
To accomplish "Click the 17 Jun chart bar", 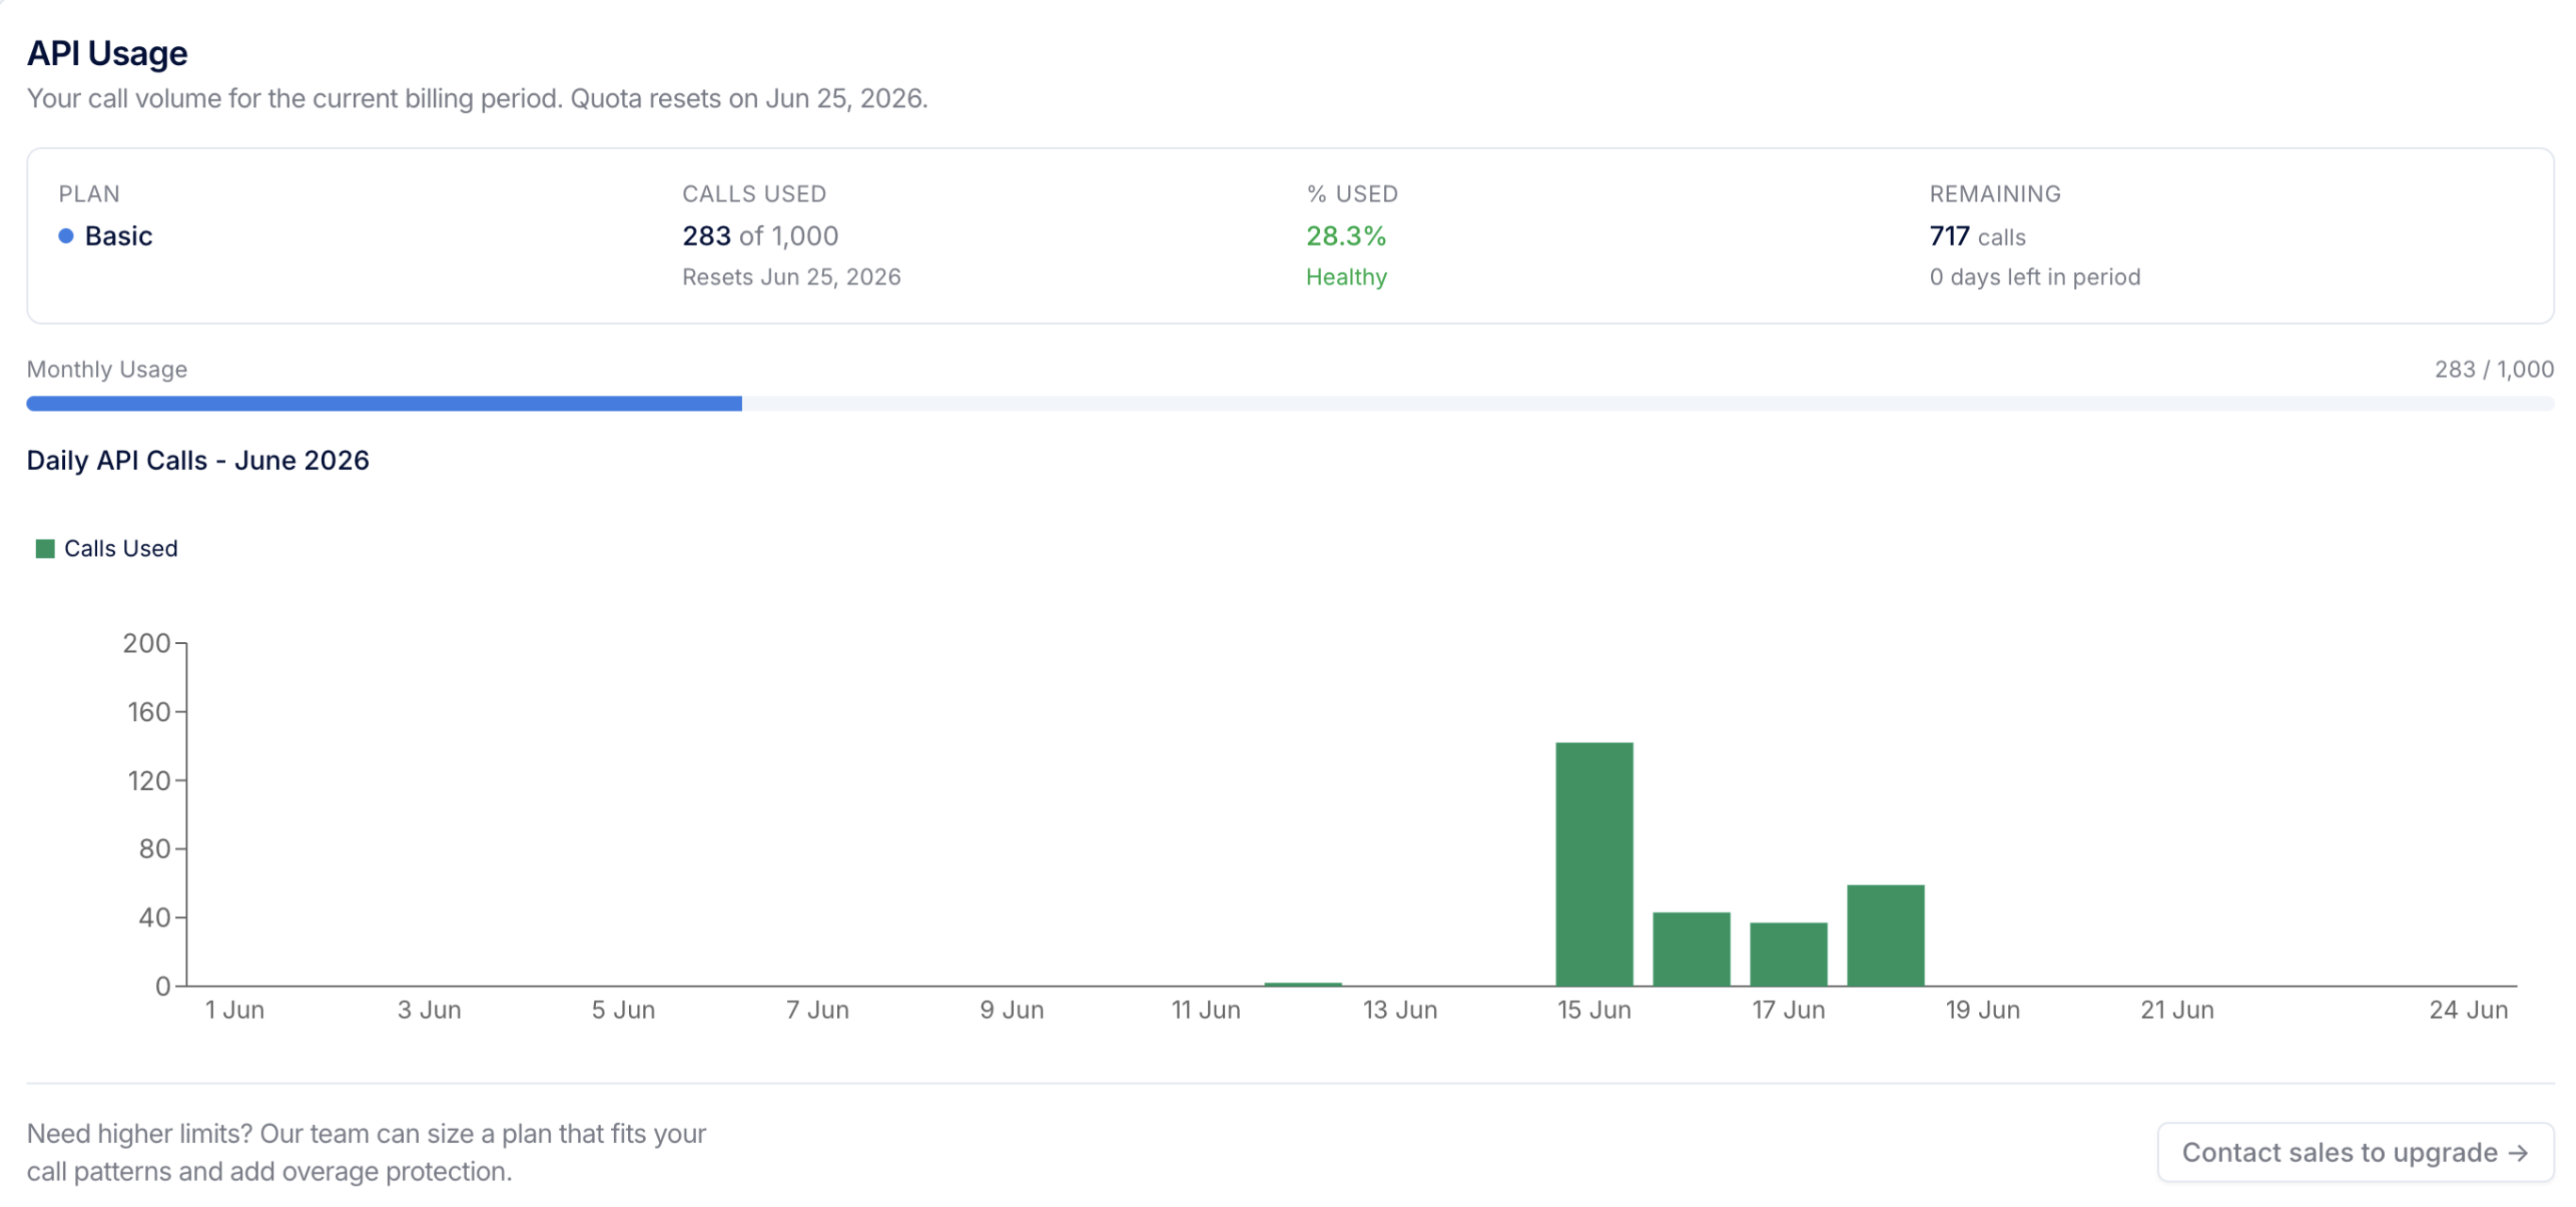I will coord(1788,954).
